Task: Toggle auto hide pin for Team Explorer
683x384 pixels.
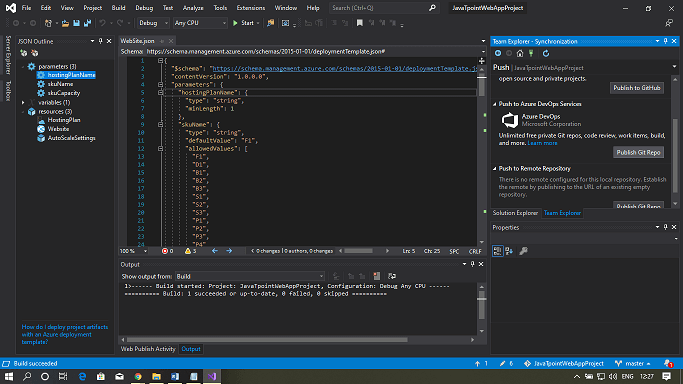Action: (666, 41)
